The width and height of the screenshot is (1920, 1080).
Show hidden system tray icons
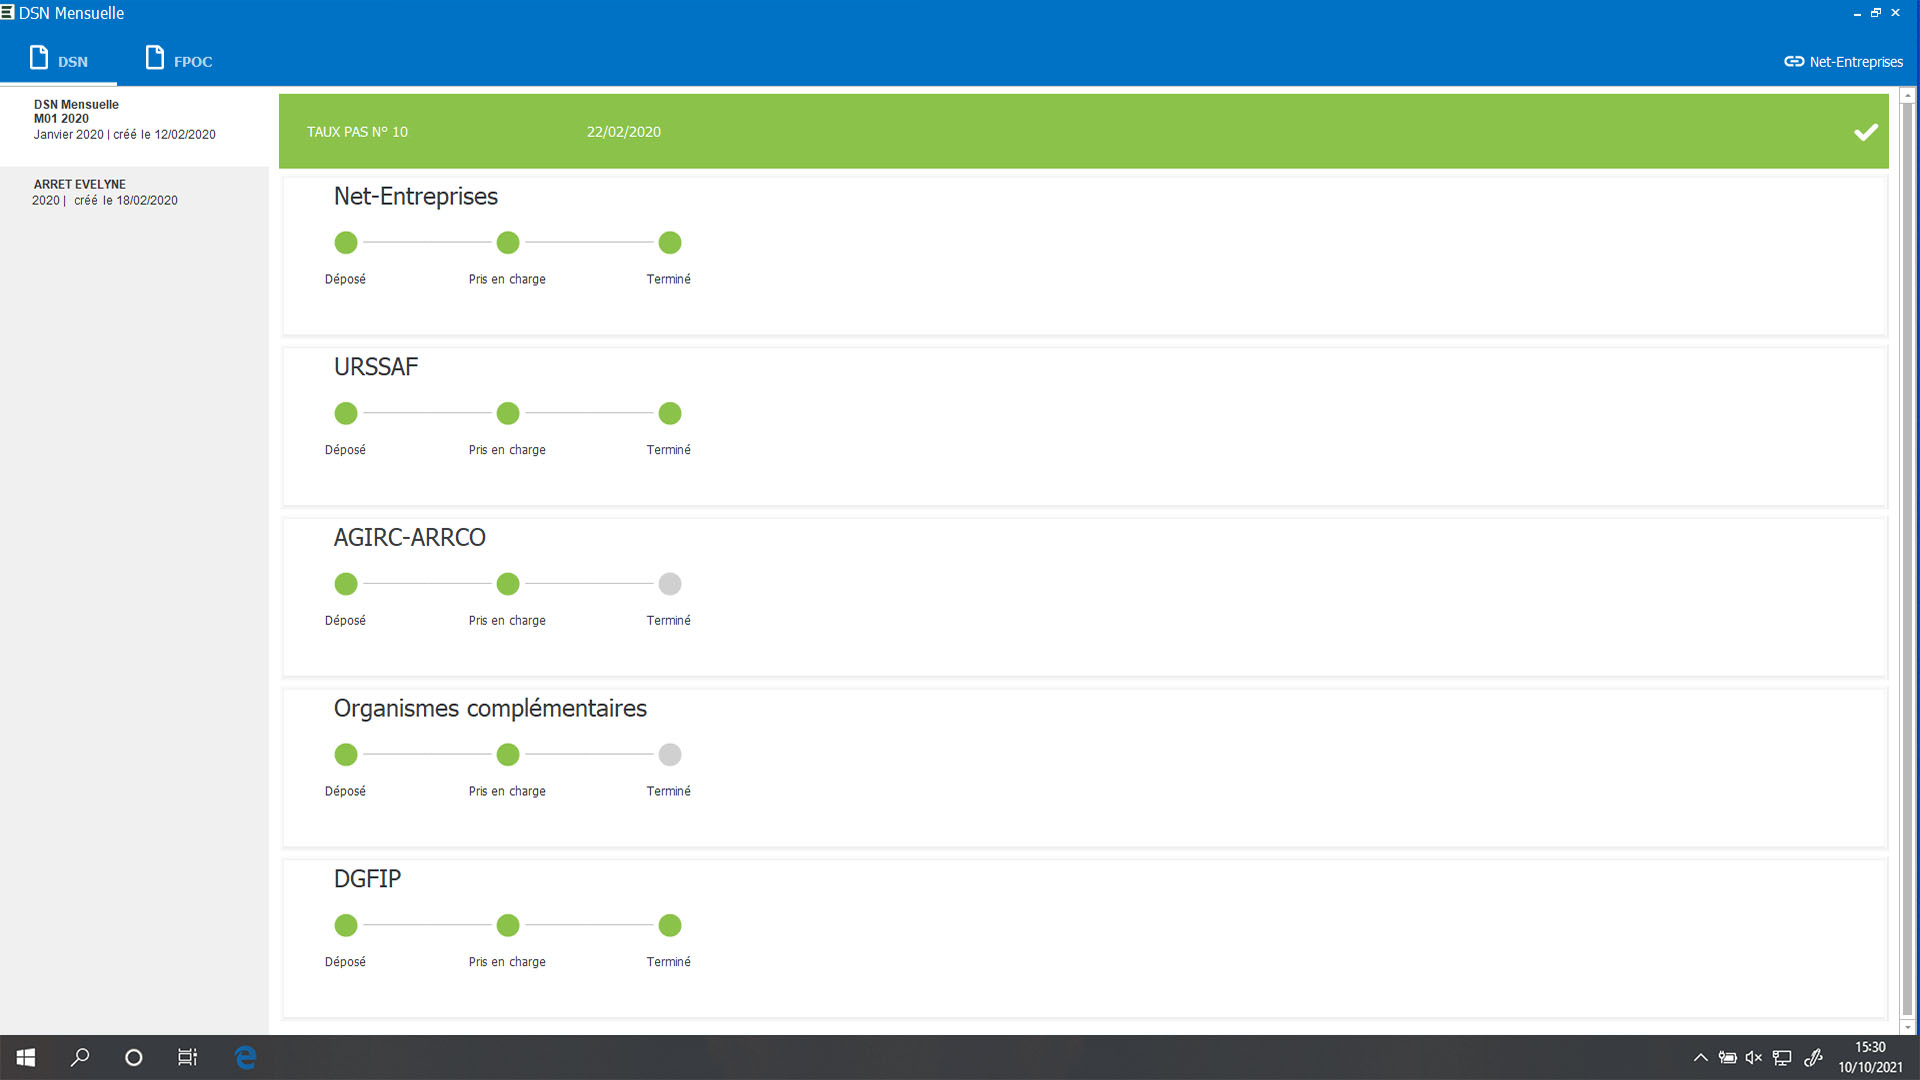tap(1700, 1057)
